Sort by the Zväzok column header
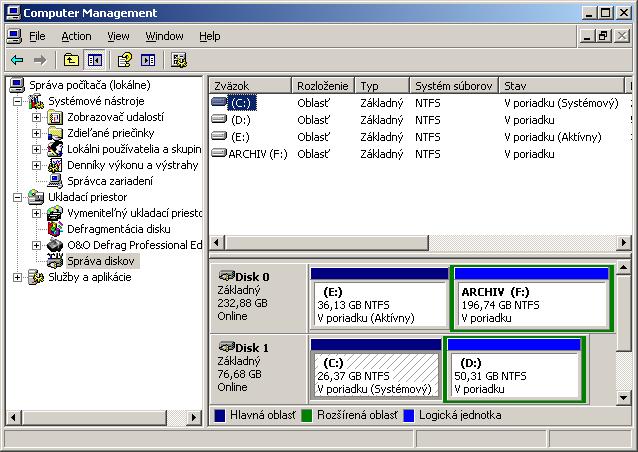Screen dimensions: 638x452 tap(251, 86)
